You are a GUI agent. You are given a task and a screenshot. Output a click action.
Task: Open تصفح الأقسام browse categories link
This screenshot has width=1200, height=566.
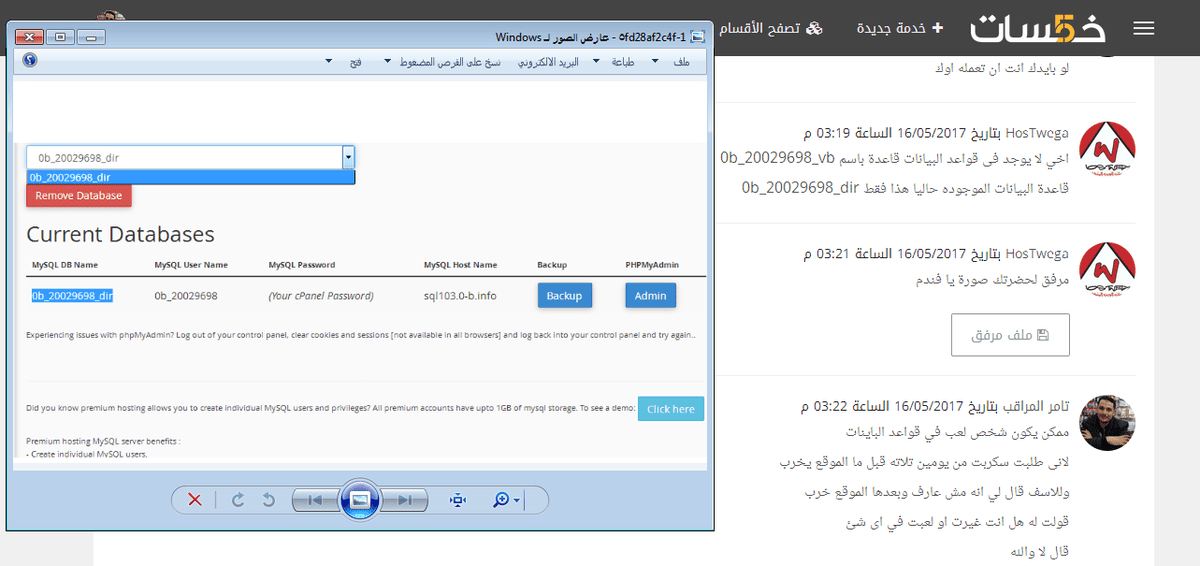point(770,28)
